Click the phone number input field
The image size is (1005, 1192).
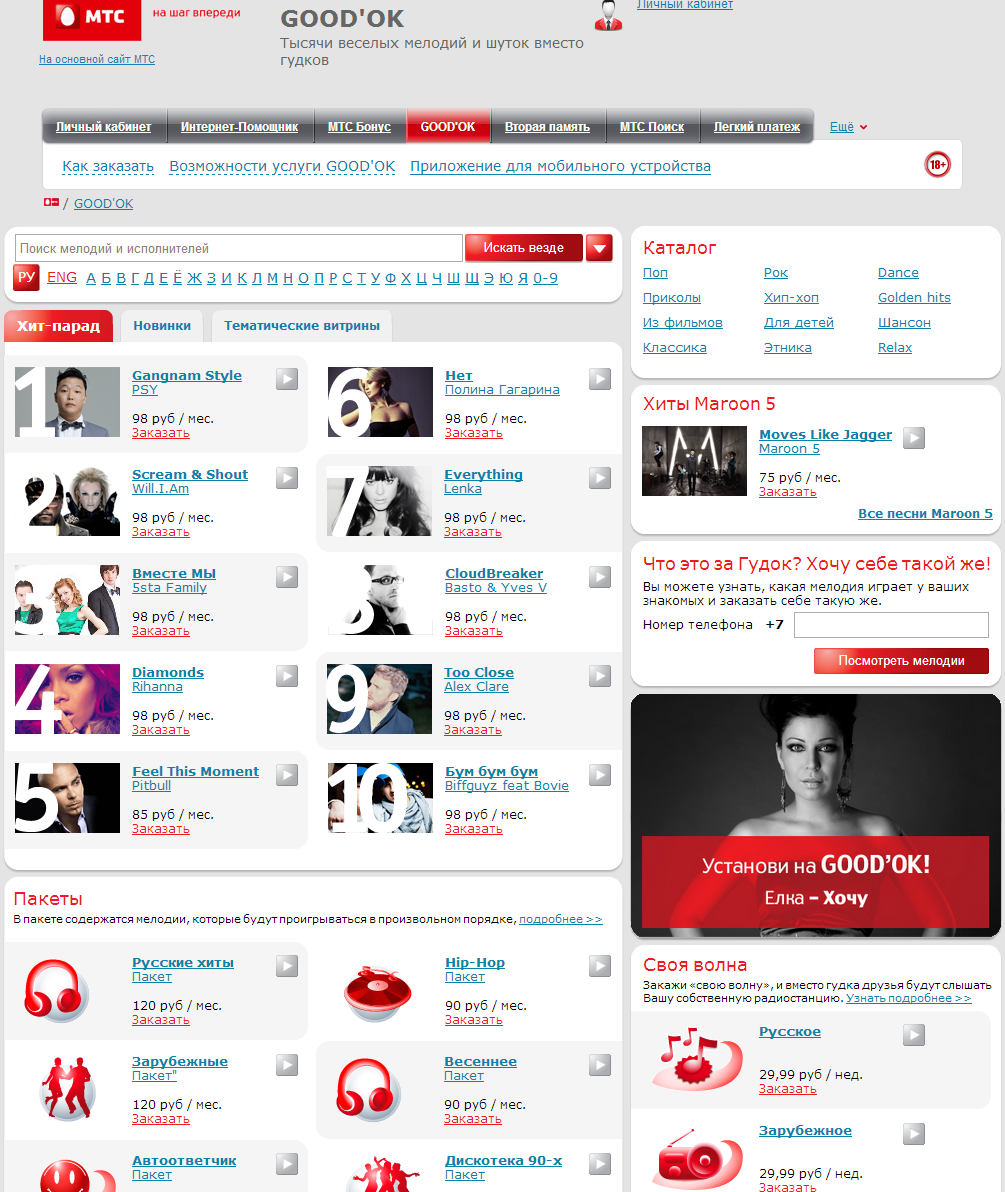890,625
